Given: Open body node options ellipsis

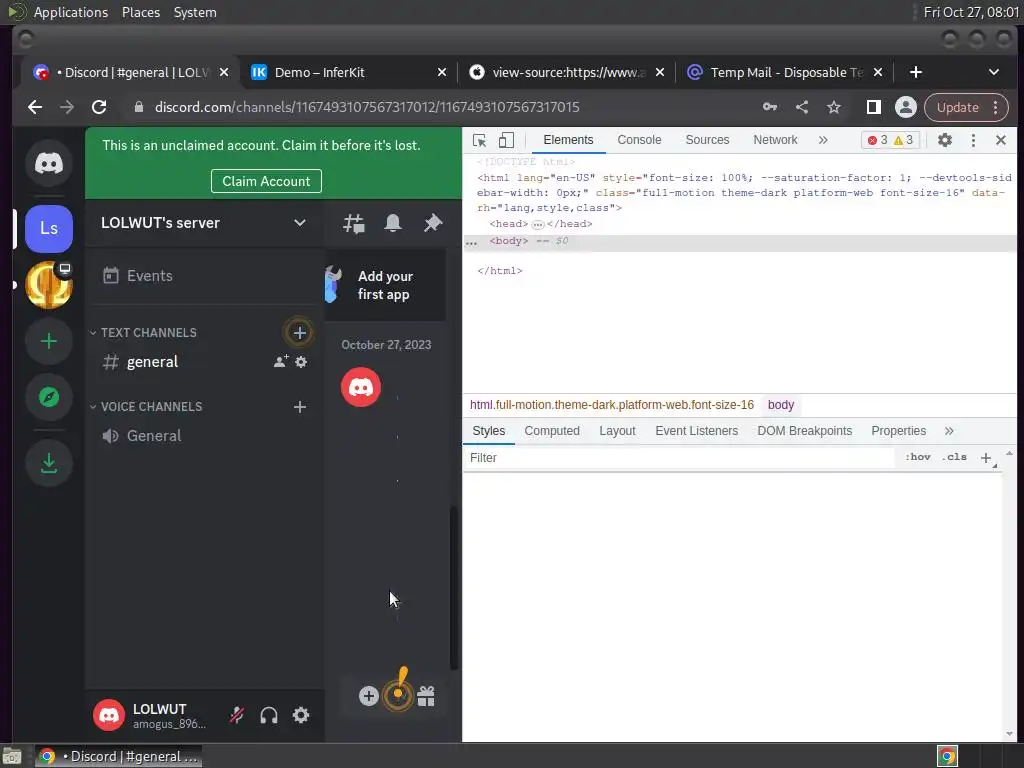Looking at the screenshot, I should [x=471, y=242].
